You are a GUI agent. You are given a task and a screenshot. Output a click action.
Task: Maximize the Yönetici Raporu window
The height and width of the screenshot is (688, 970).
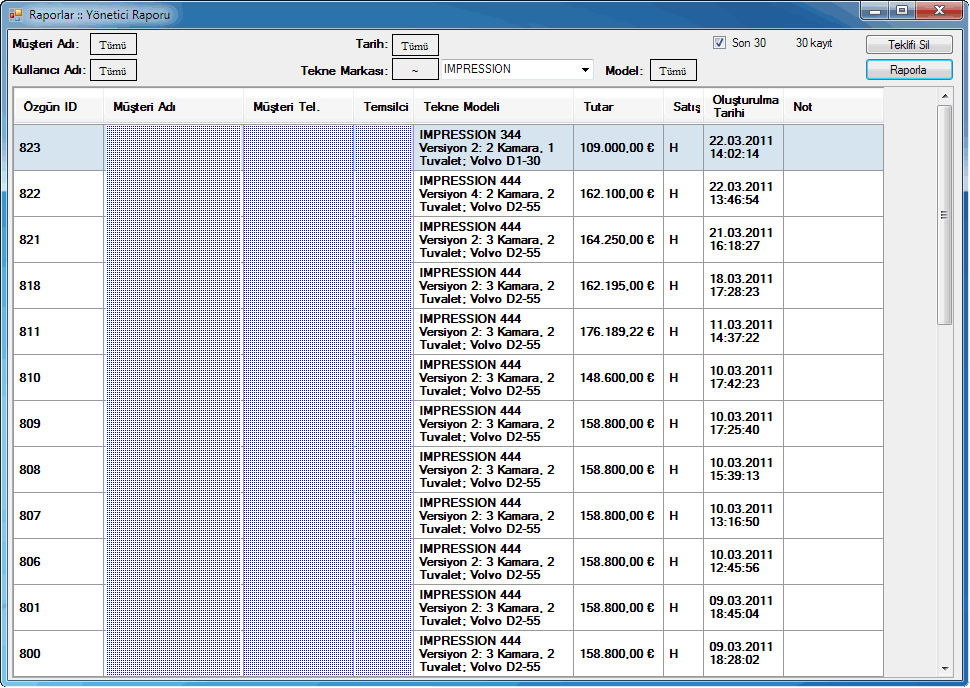click(902, 11)
